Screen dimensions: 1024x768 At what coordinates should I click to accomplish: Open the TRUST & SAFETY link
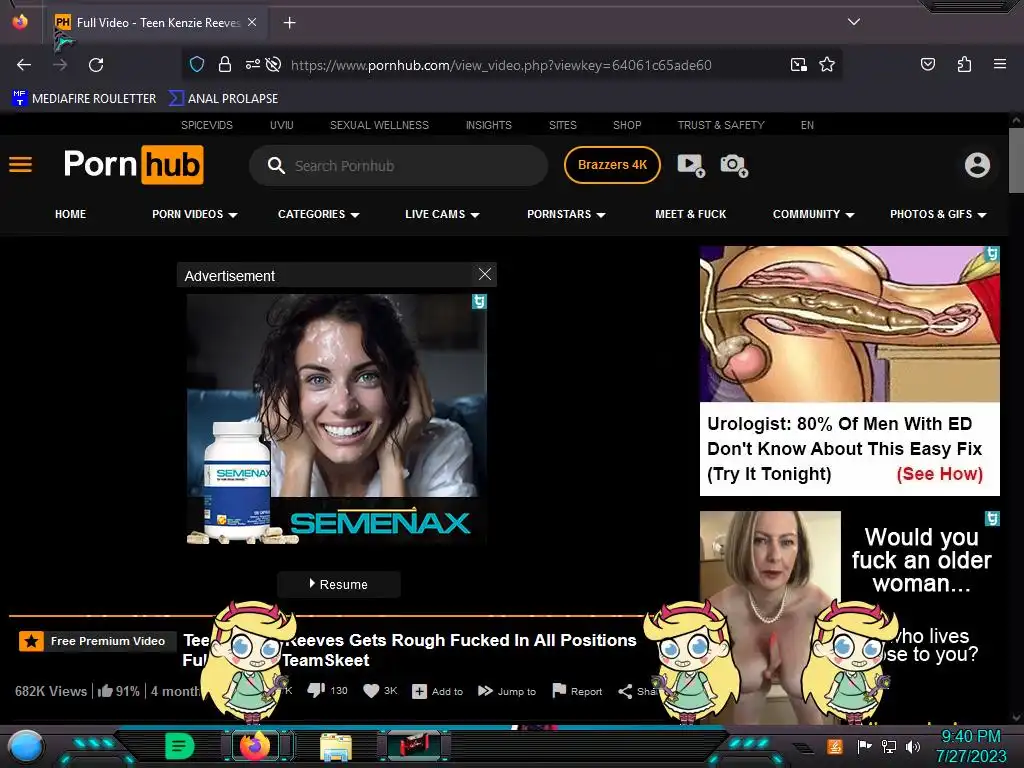coord(721,125)
